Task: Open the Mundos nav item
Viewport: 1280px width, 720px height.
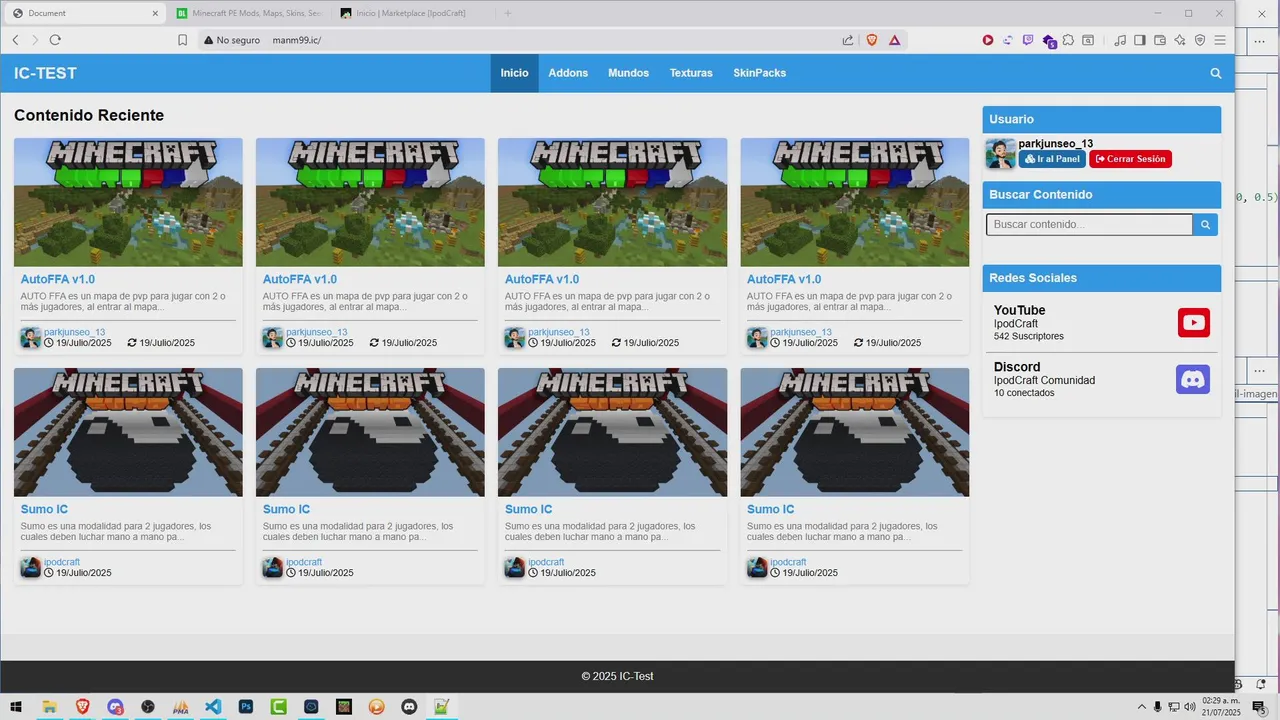Action: click(628, 73)
